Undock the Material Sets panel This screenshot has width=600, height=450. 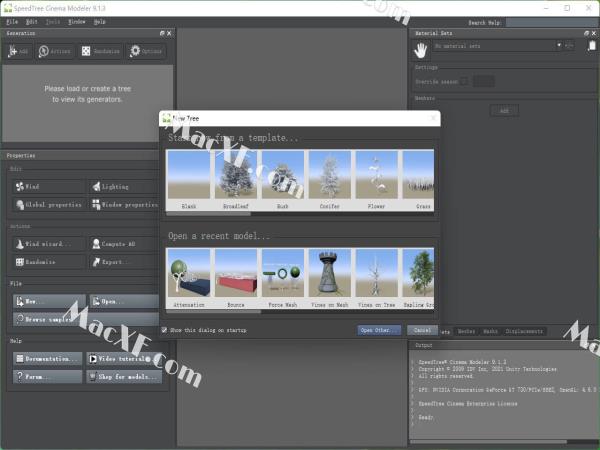[587, 33]
